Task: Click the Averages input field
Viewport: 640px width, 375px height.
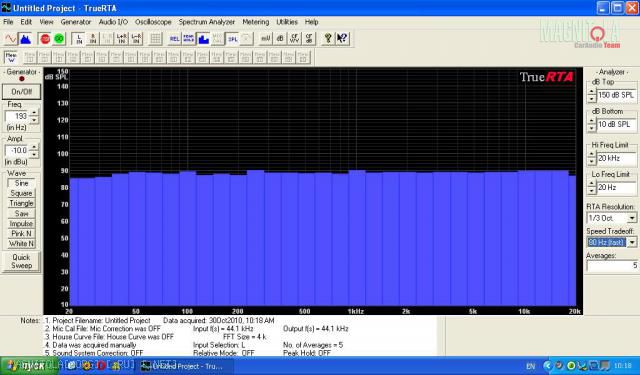Action: (x=612, y=266)
